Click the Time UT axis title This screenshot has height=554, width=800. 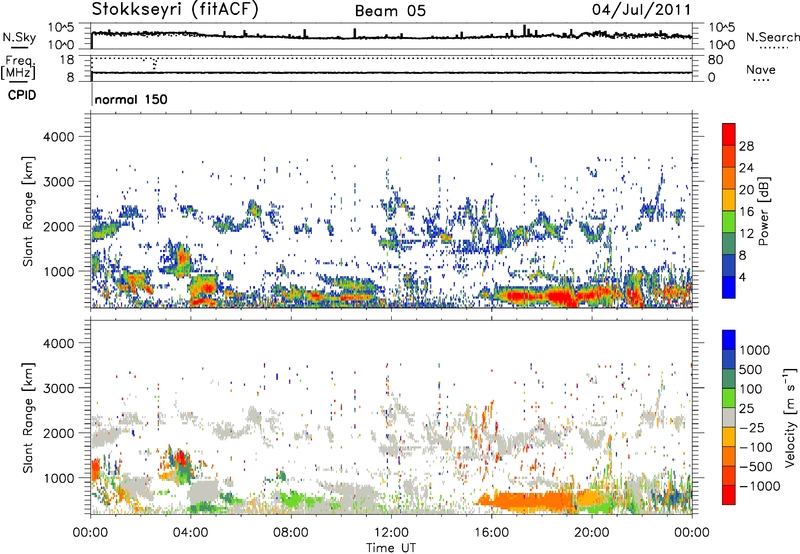tap(391, 548)
